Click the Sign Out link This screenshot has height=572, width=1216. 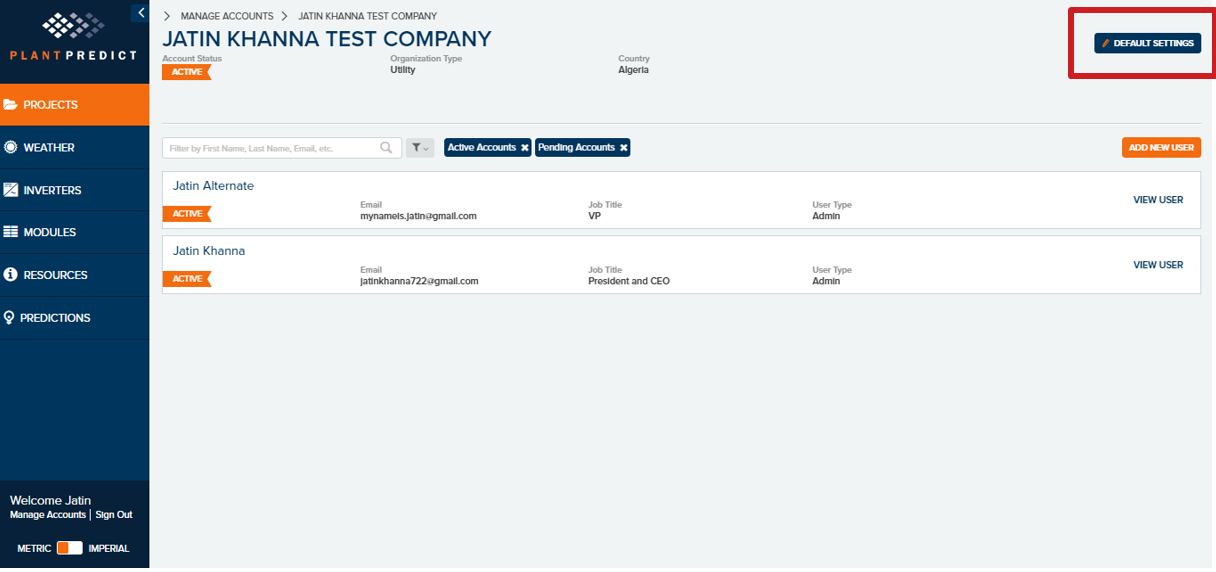114,515
